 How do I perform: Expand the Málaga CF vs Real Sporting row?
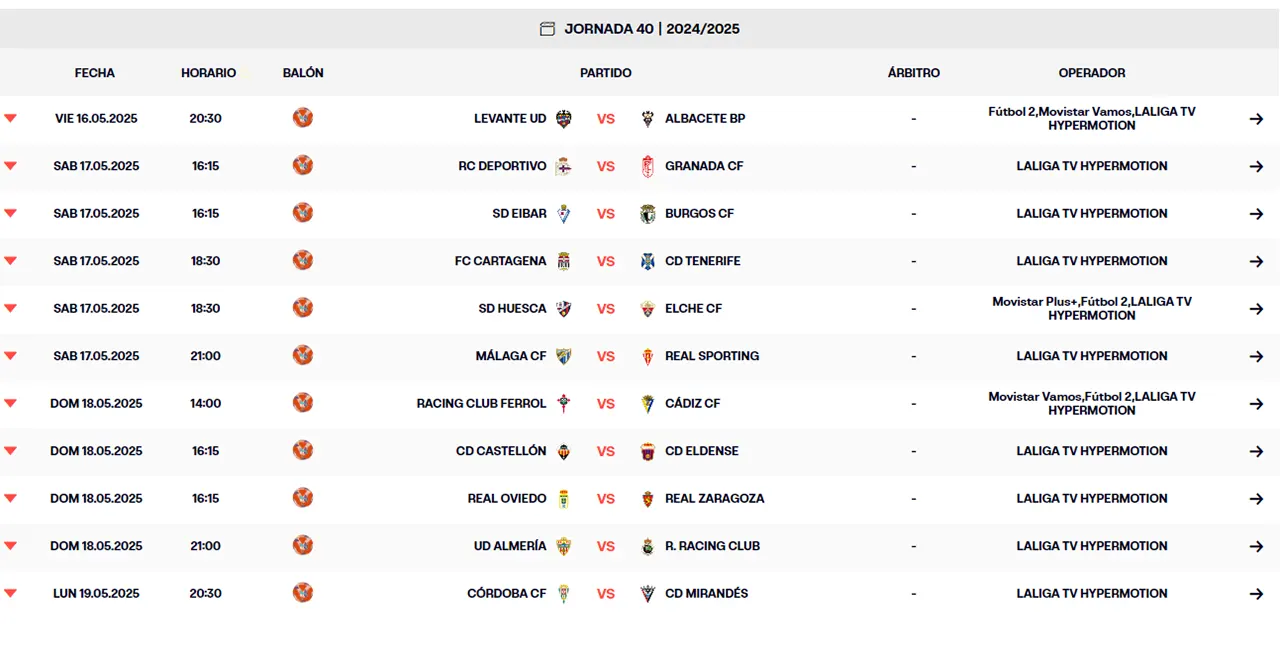(x=10, y=356)
